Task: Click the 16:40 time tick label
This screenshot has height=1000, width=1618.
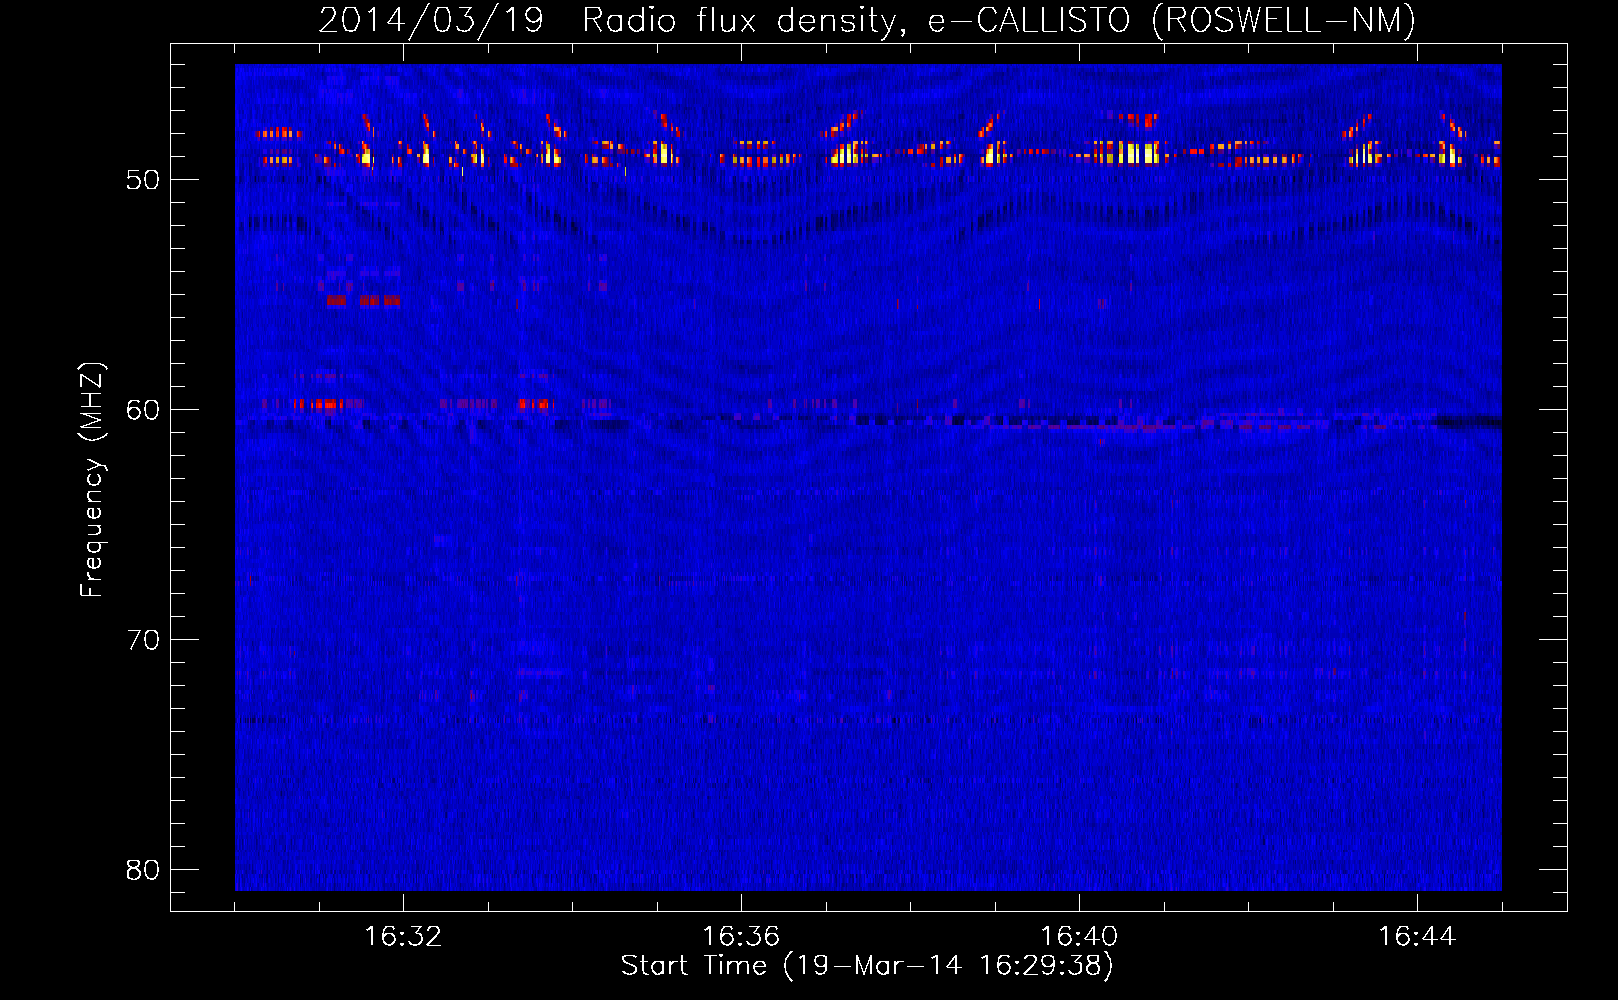Action: coord(1079,937)
